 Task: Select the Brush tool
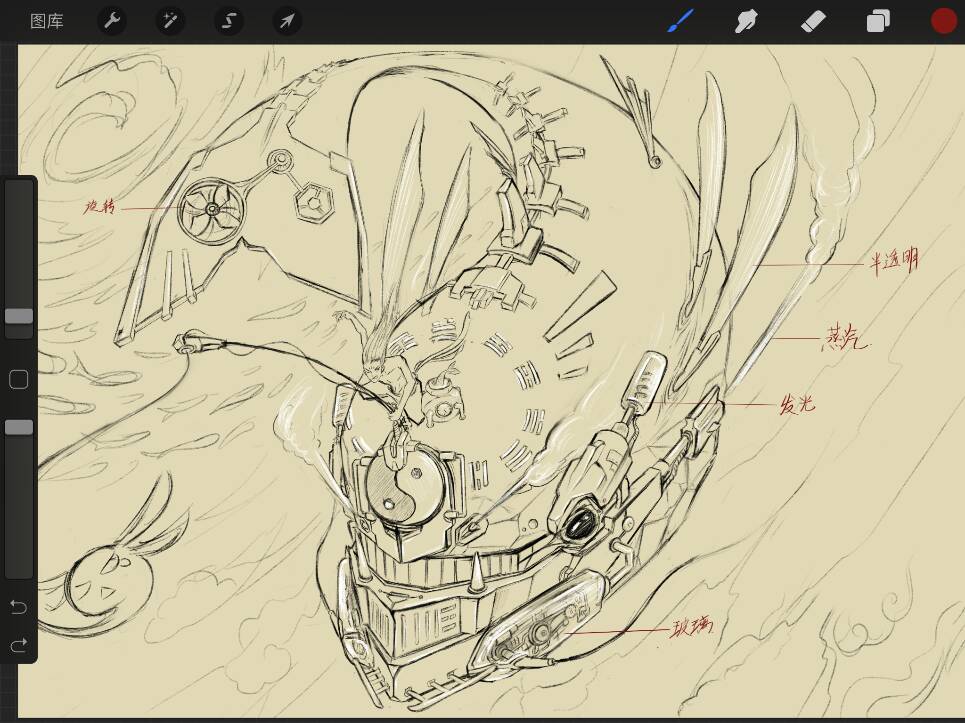[681, 21]
